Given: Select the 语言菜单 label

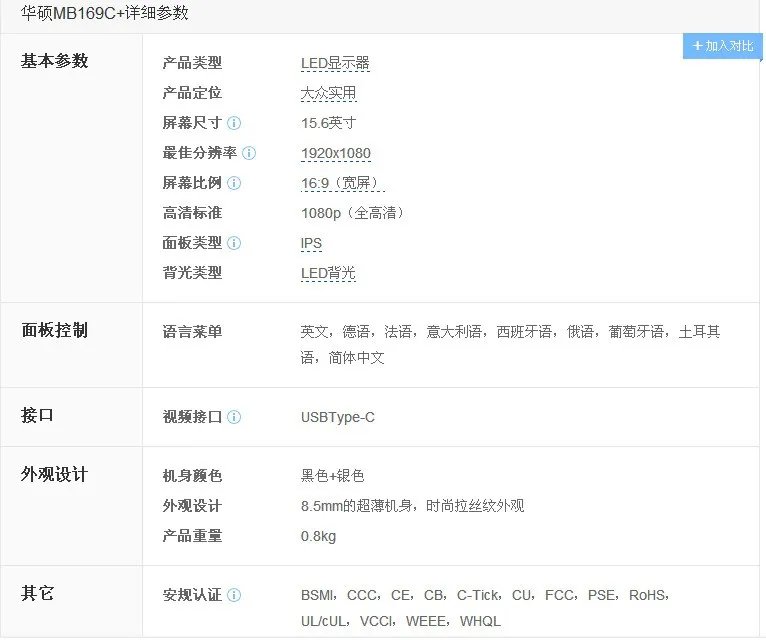Looking at the screenshot, I should 192,332.
